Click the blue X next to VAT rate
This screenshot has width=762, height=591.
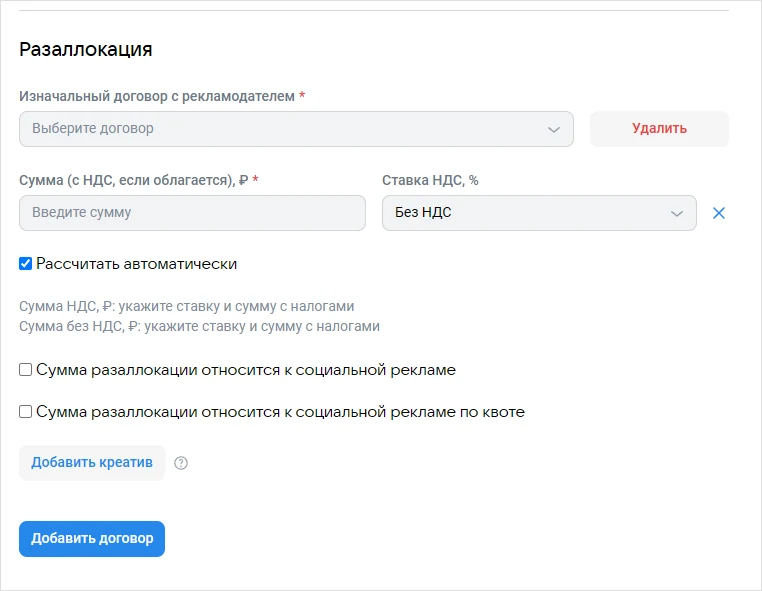(719, 213)
